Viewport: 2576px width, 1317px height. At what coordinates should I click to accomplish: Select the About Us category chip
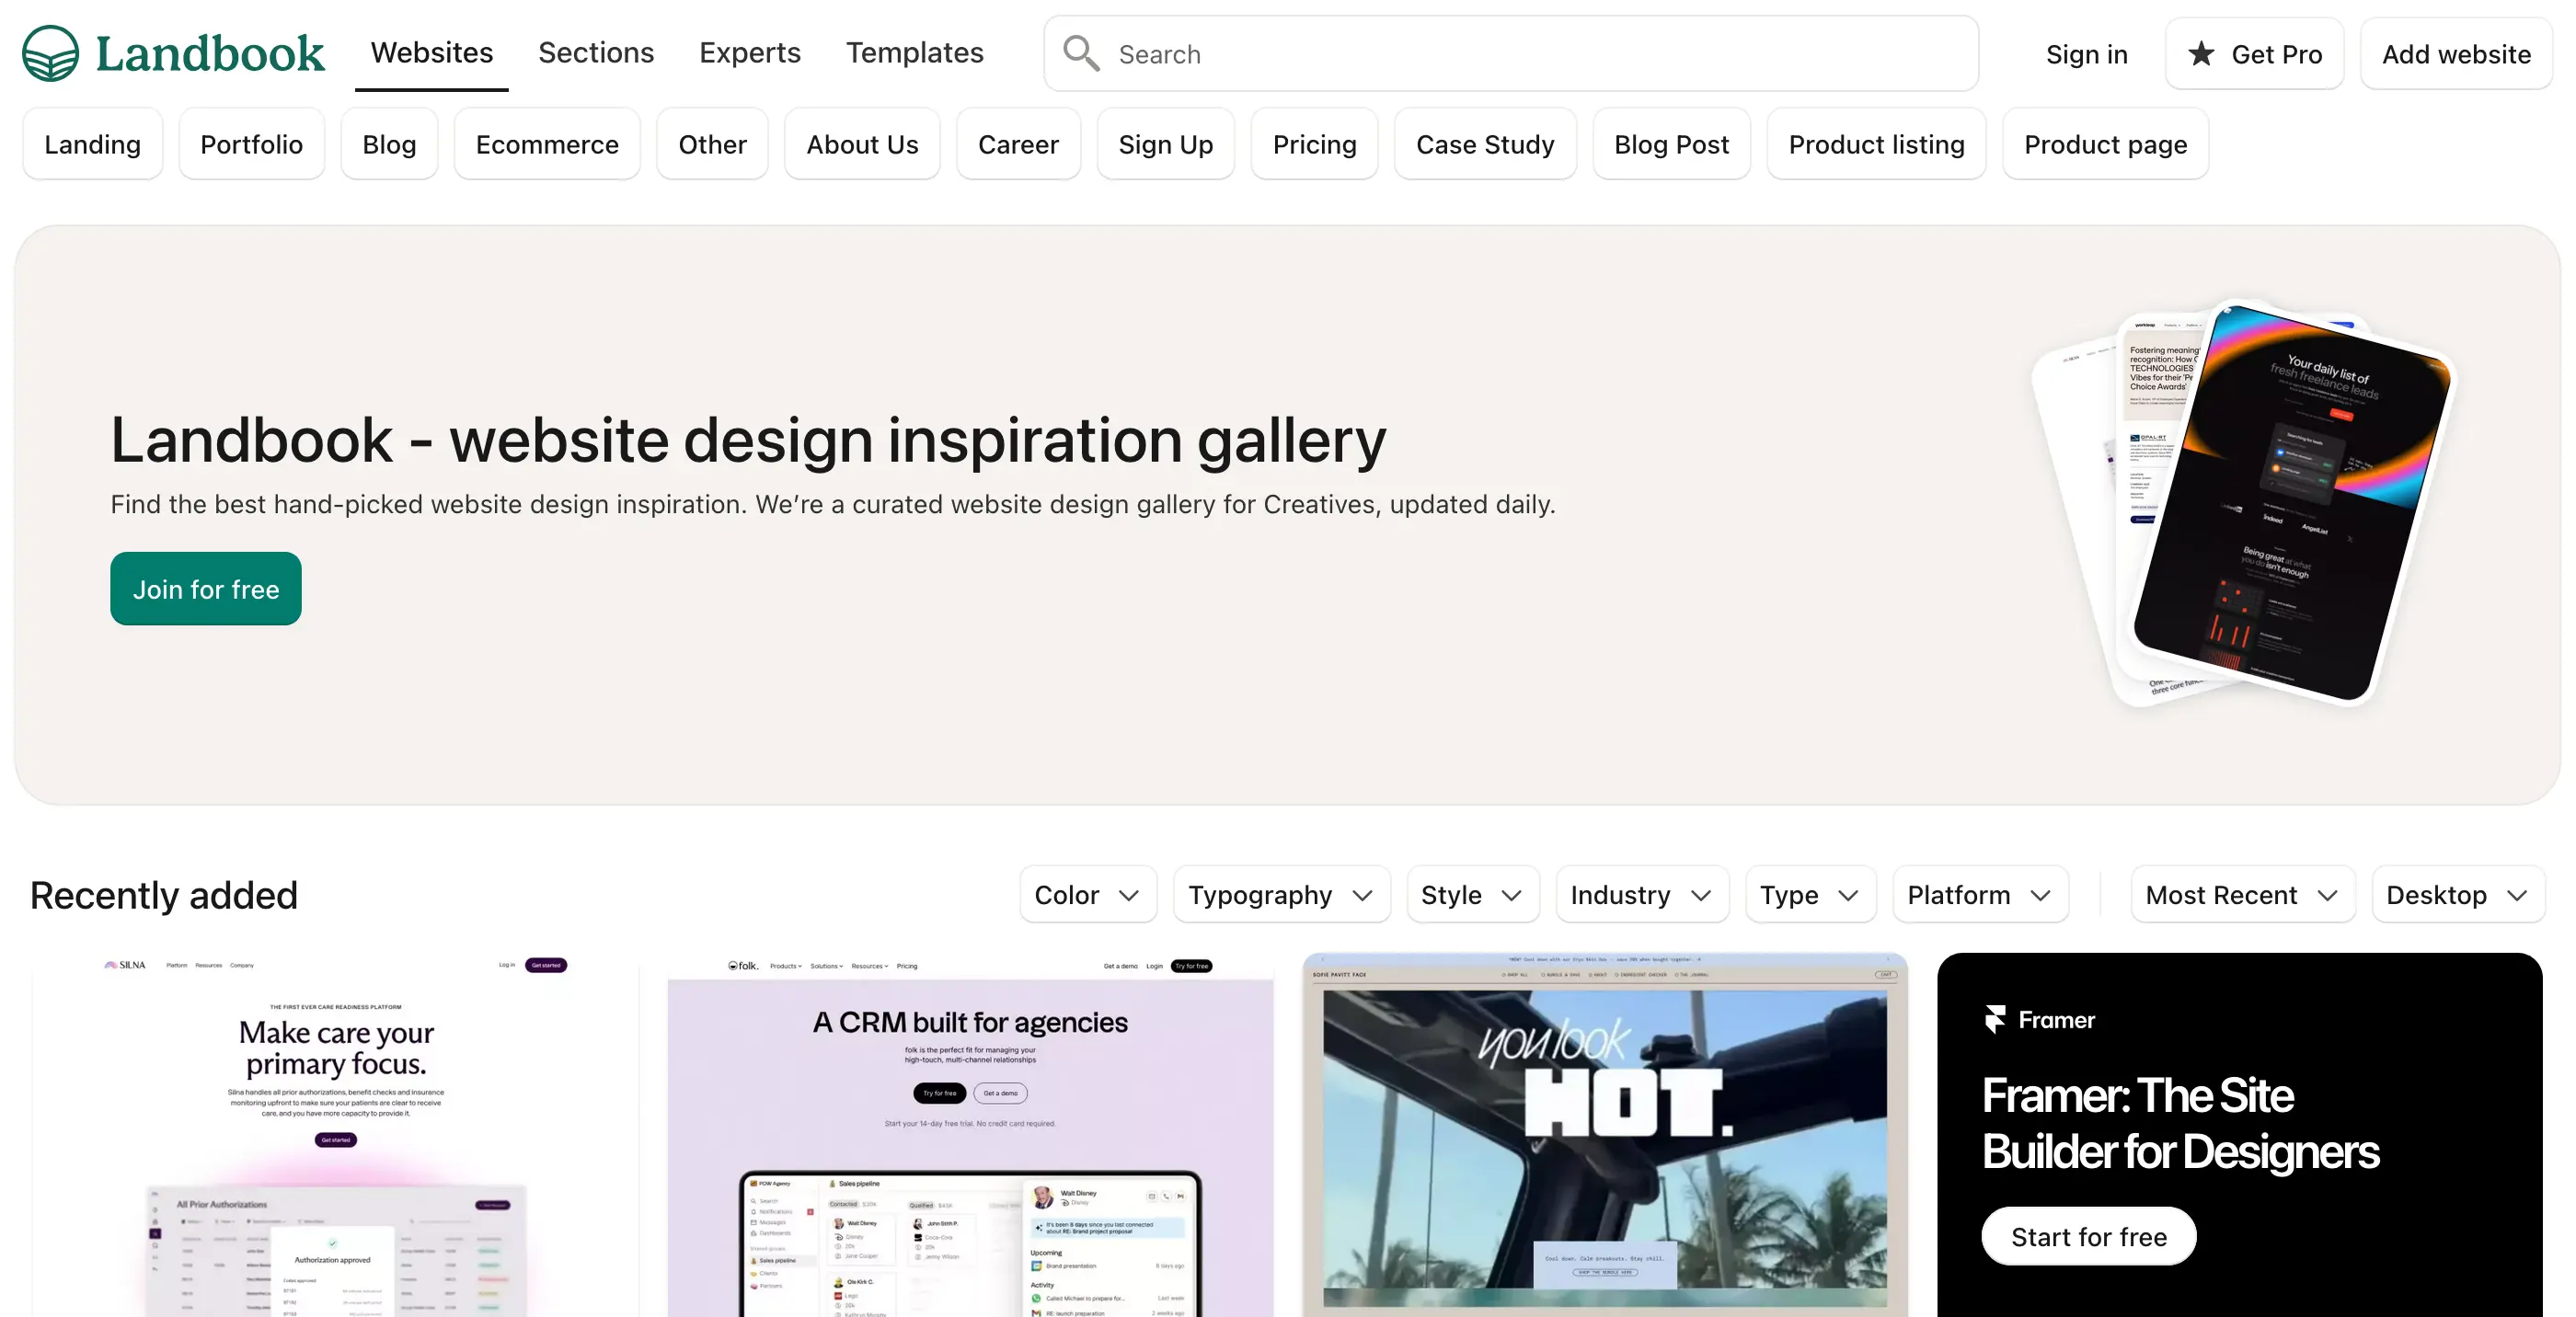tap(862, 144)
